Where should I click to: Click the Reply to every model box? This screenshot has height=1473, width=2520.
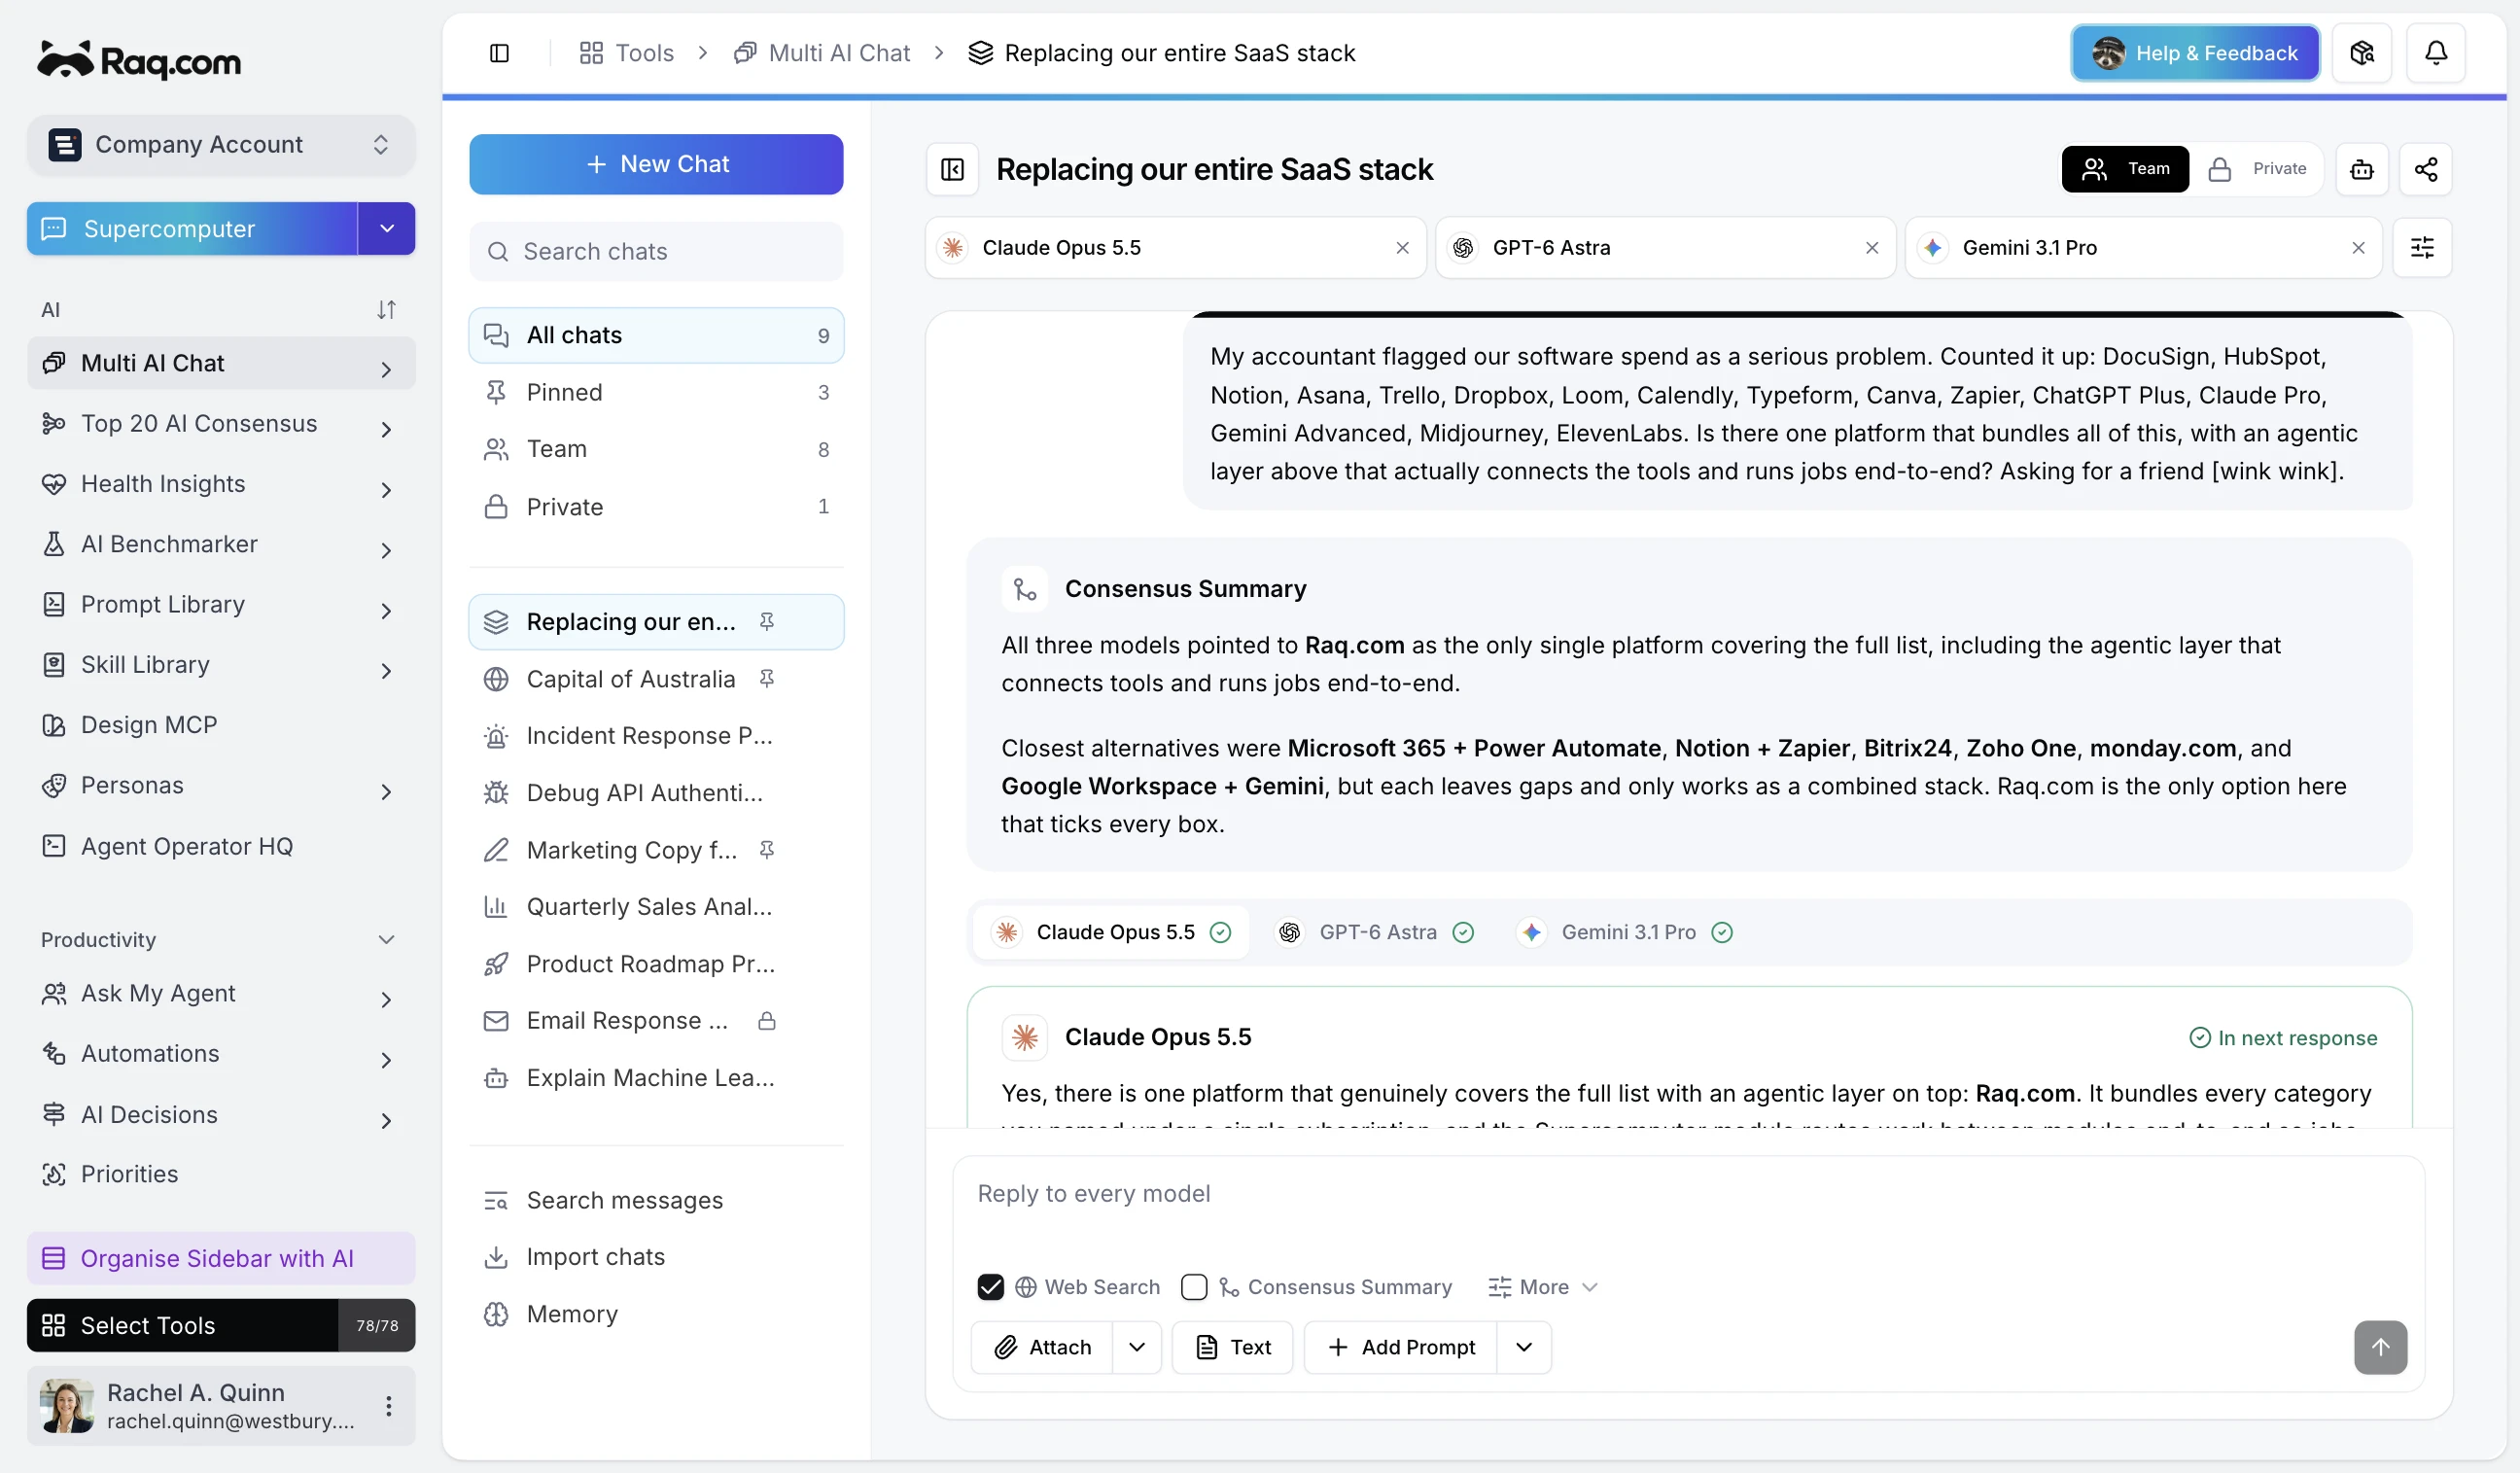coord(1688,1208)
